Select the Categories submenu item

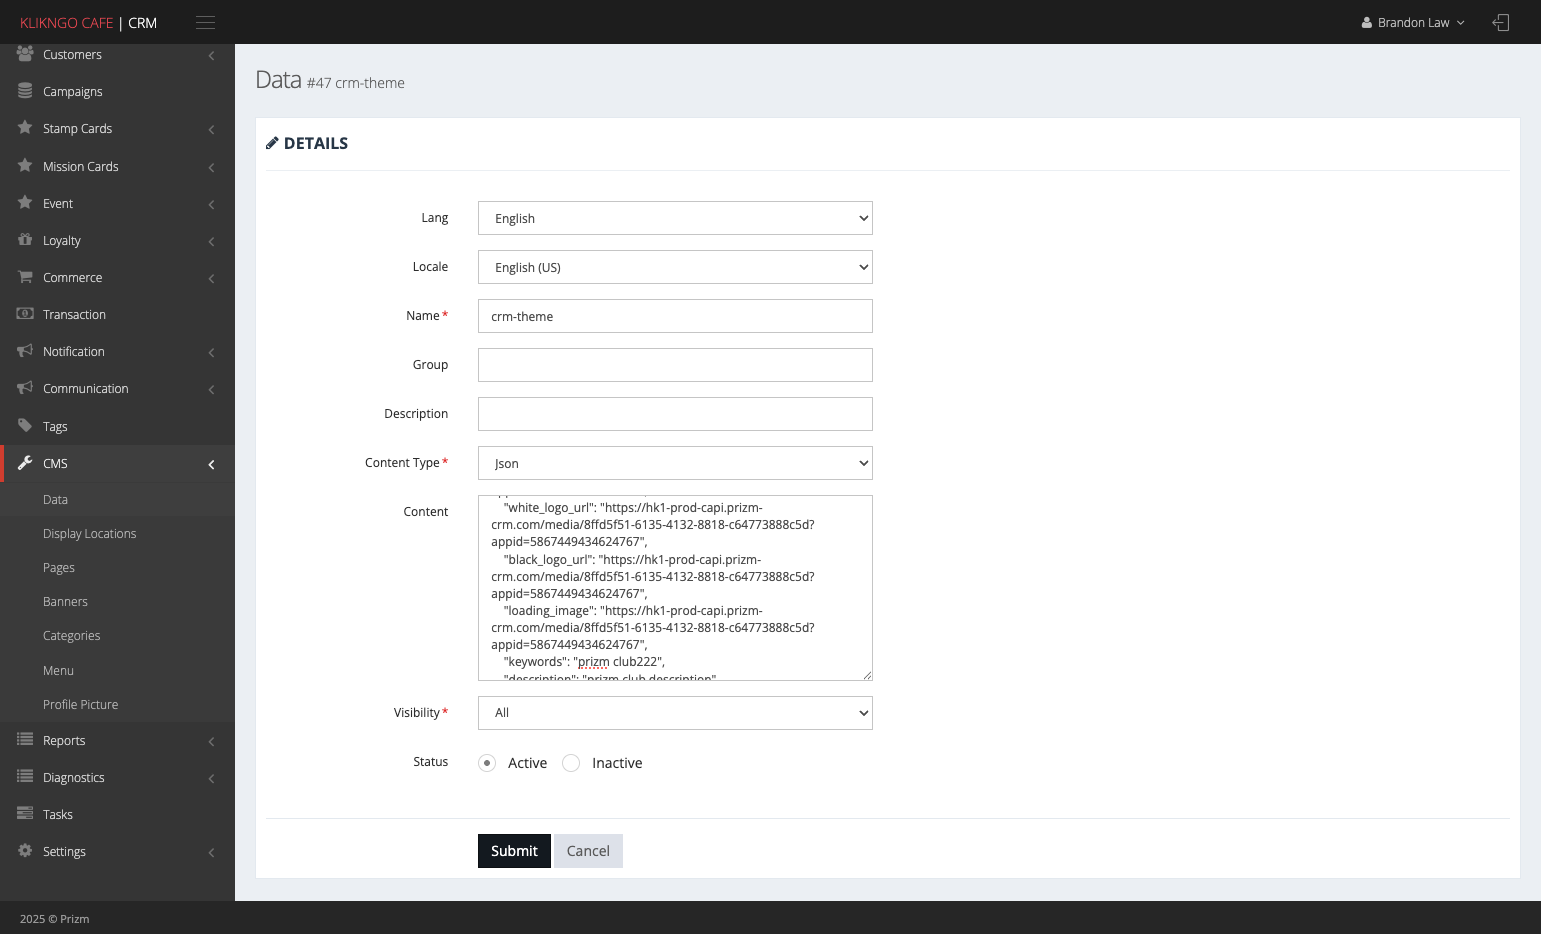pyautogui.click(x=71, y=636)
